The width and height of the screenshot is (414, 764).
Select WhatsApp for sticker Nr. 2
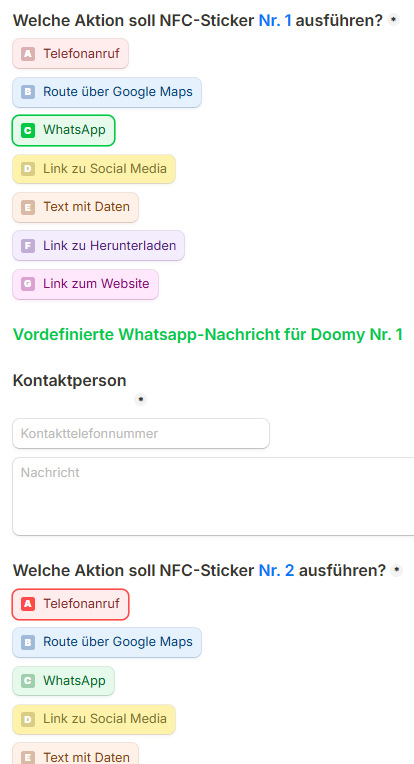(x=63, y=681)
